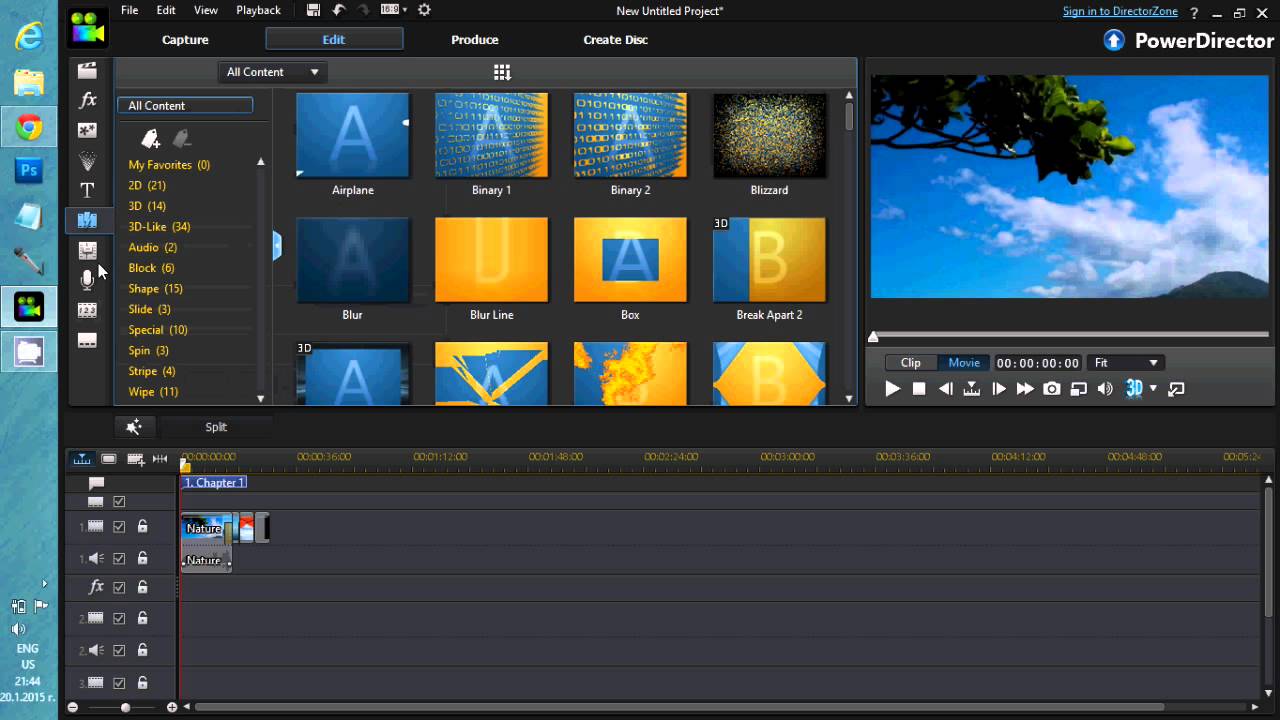Open the Particle Room icon

click(x=88, y=160)
